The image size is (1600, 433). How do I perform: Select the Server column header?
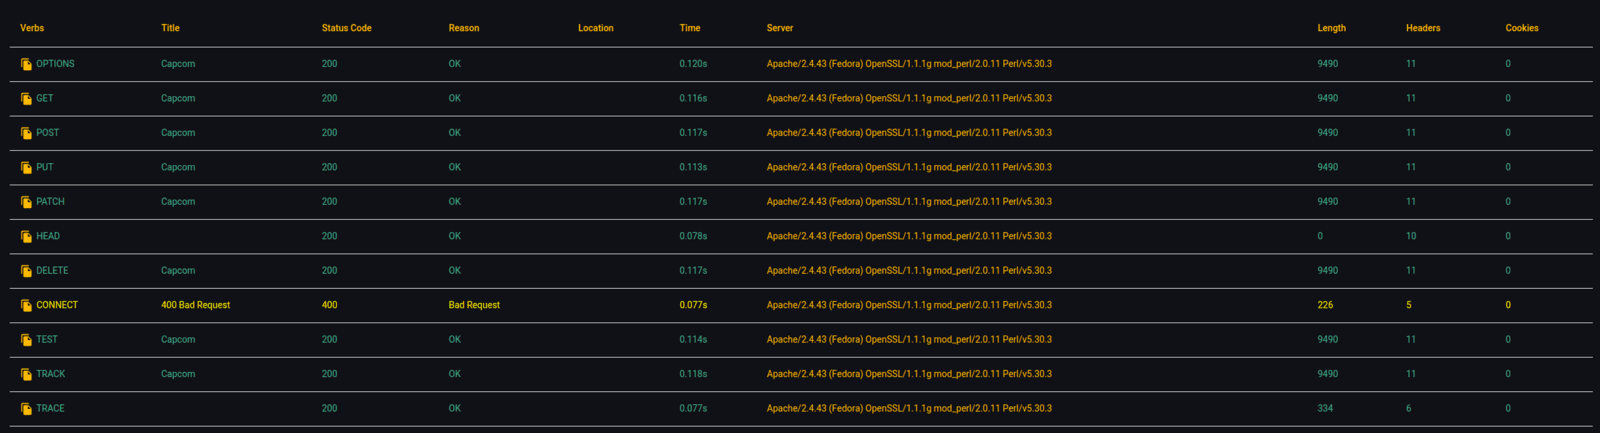[x=780, y=28]
